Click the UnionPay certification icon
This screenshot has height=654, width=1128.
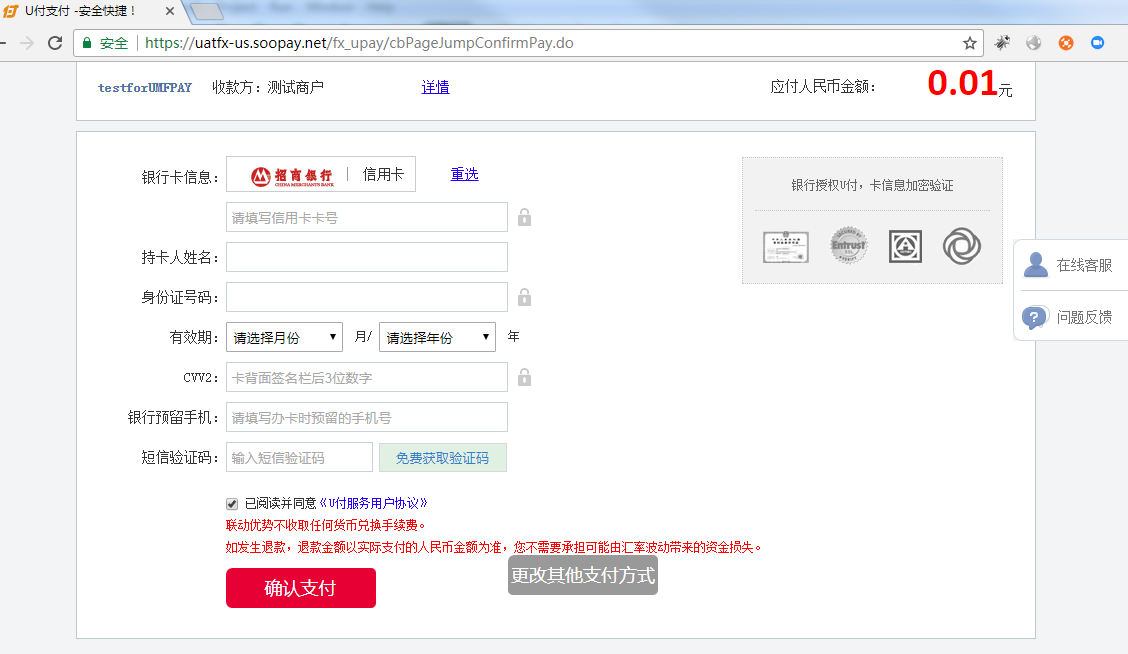tap(905, 246)
